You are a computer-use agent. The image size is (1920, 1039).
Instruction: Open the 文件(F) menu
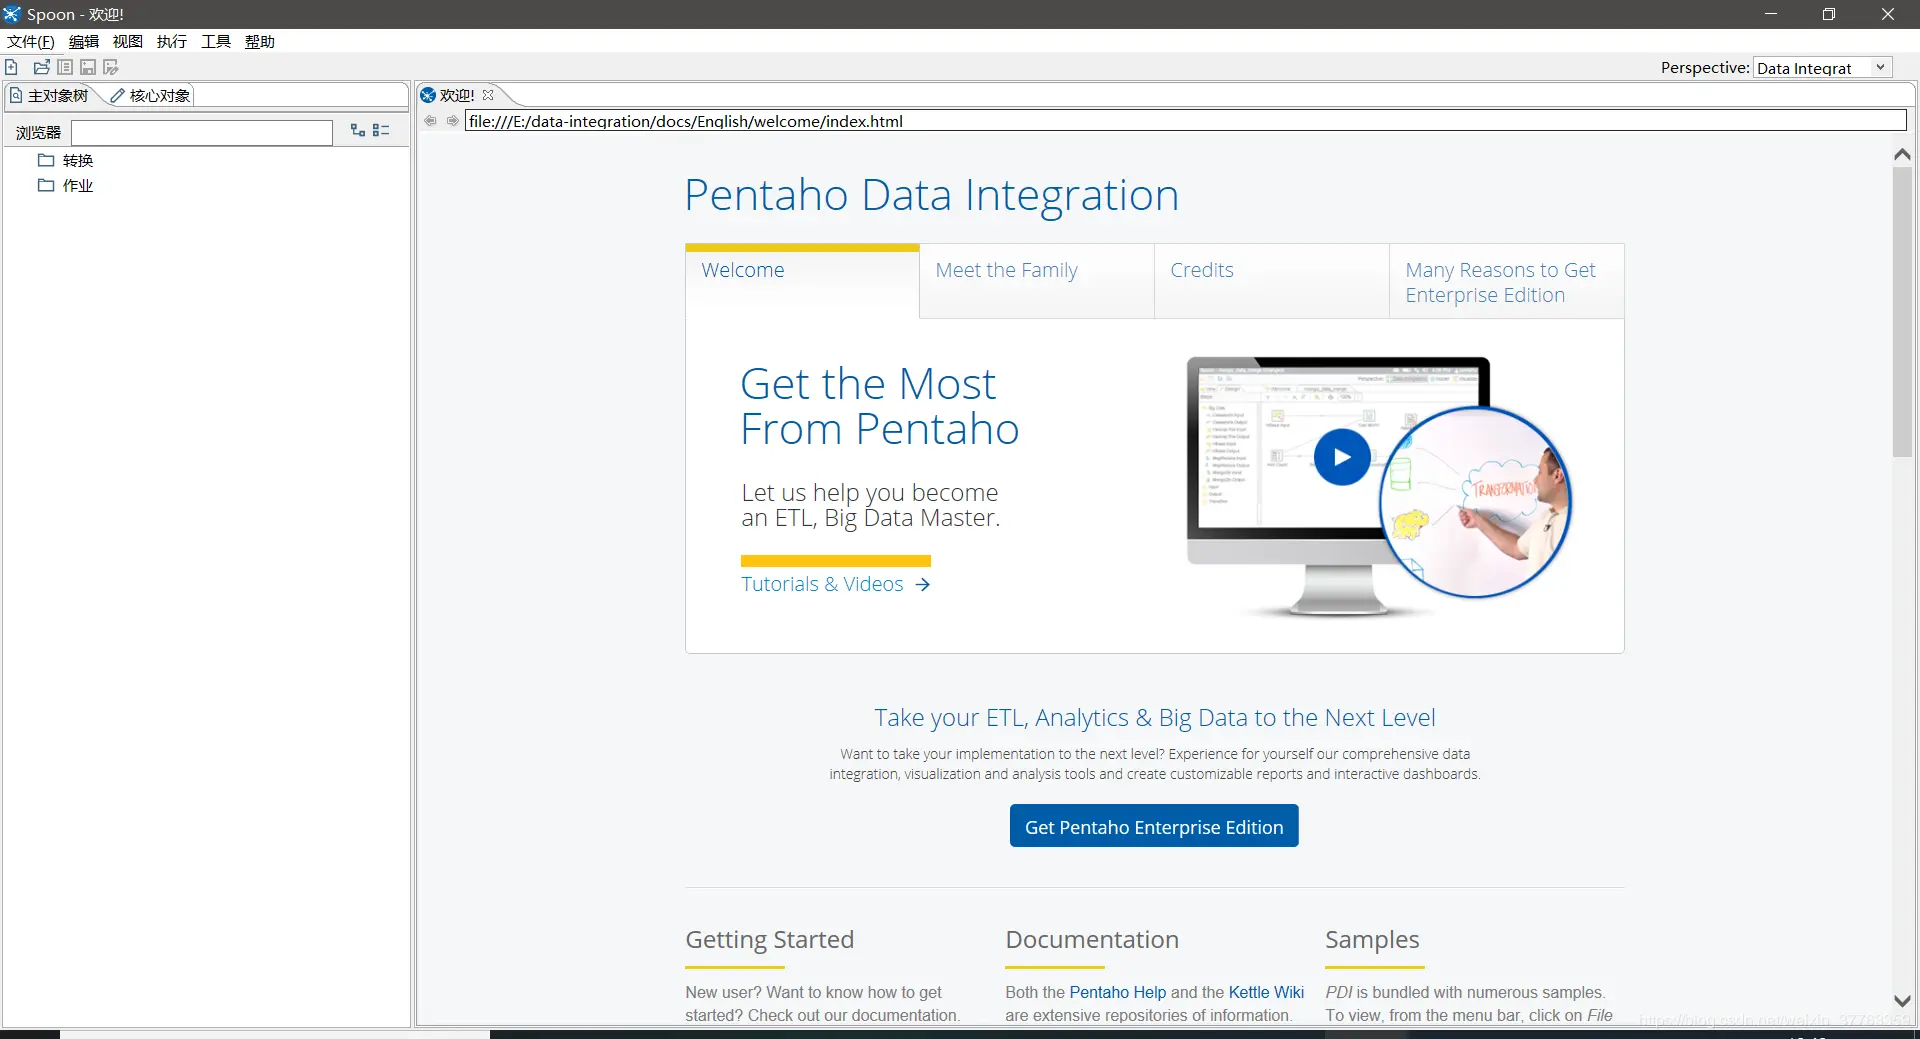point(31,41)
